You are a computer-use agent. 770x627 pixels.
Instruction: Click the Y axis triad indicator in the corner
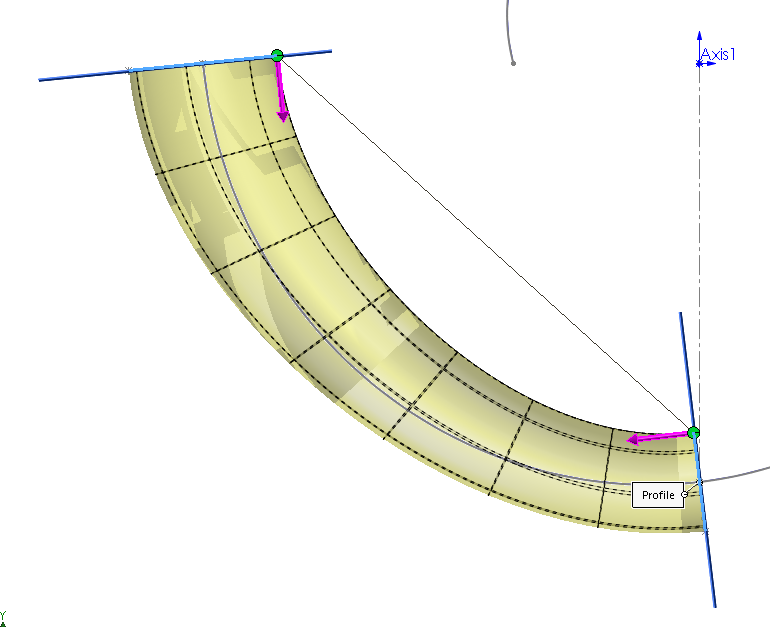(x=3, y=617)
